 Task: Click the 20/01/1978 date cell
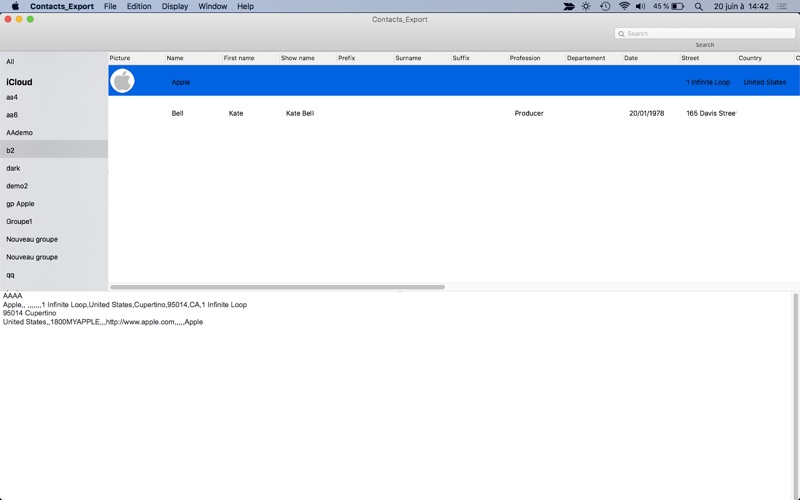point(646,113)
